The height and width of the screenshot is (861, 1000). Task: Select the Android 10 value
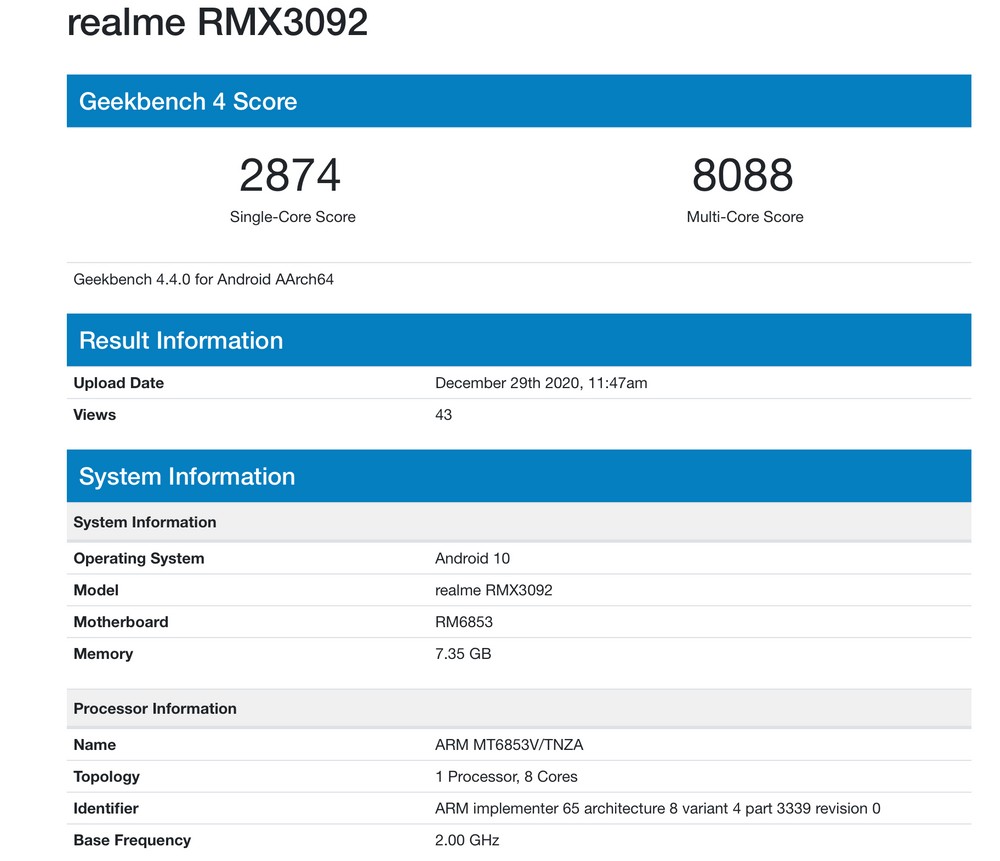473,558
